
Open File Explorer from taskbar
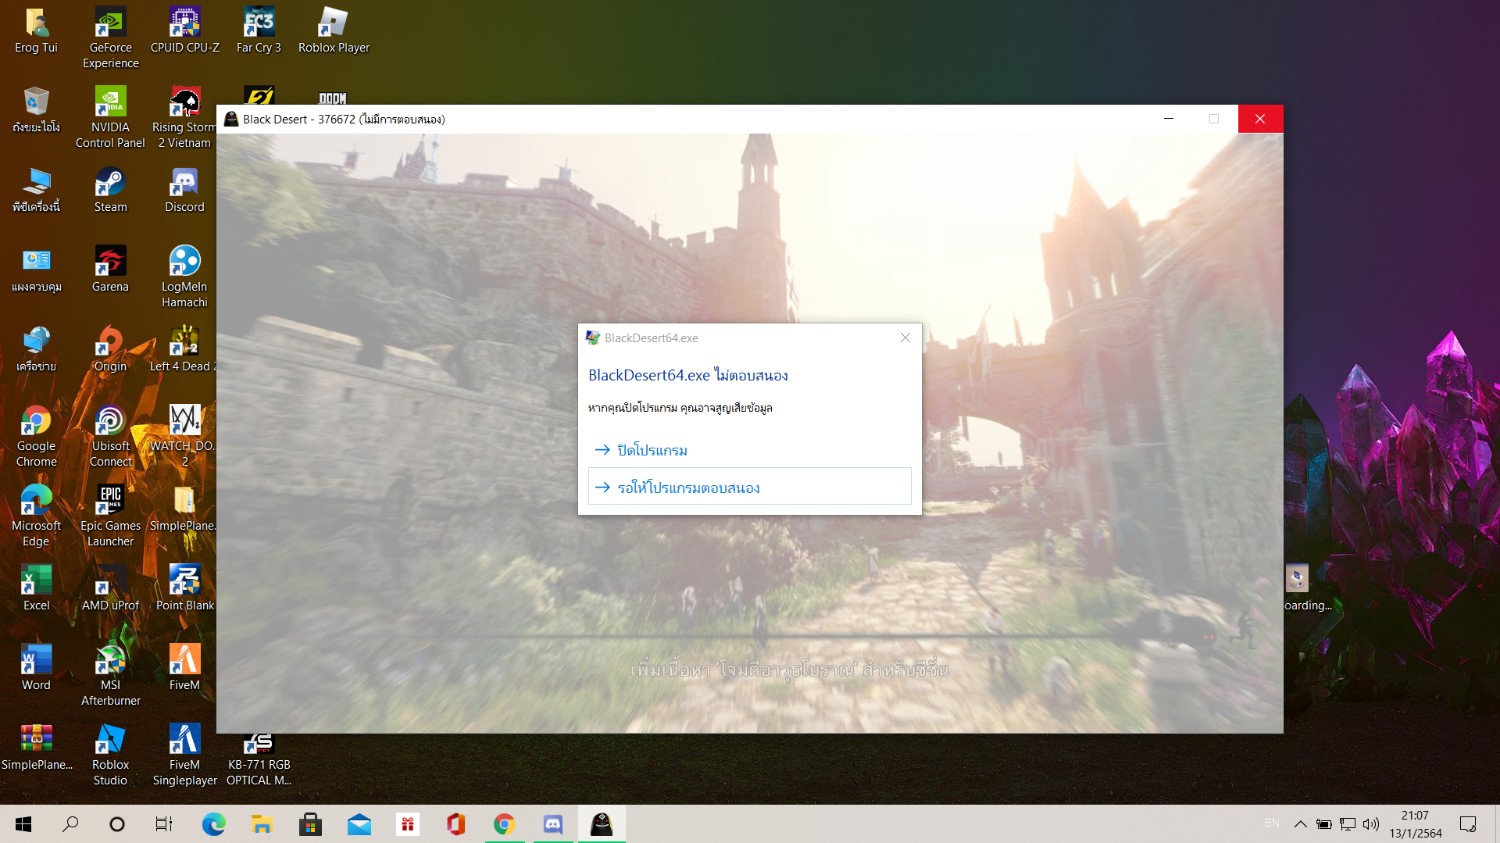click(x=262, y=824)
